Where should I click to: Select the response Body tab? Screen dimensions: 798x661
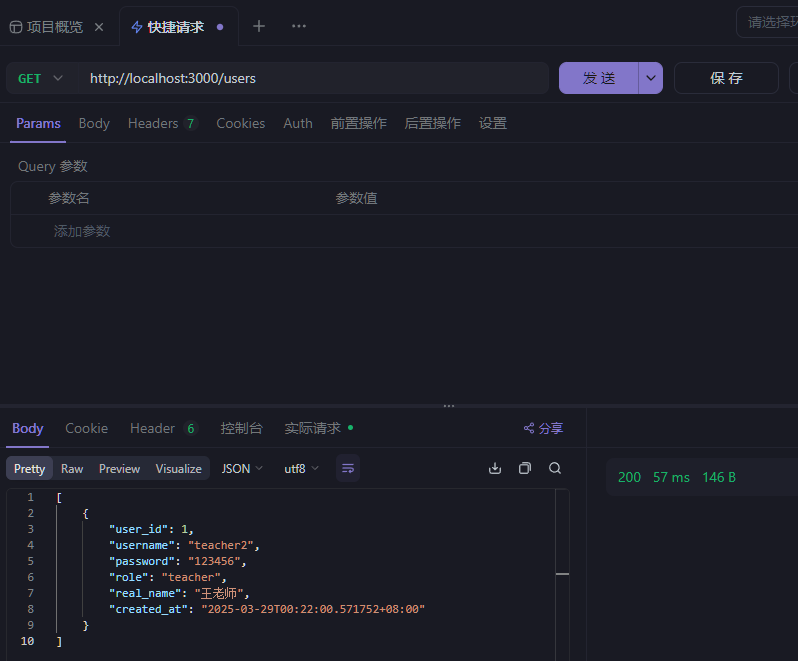[27, 428]
